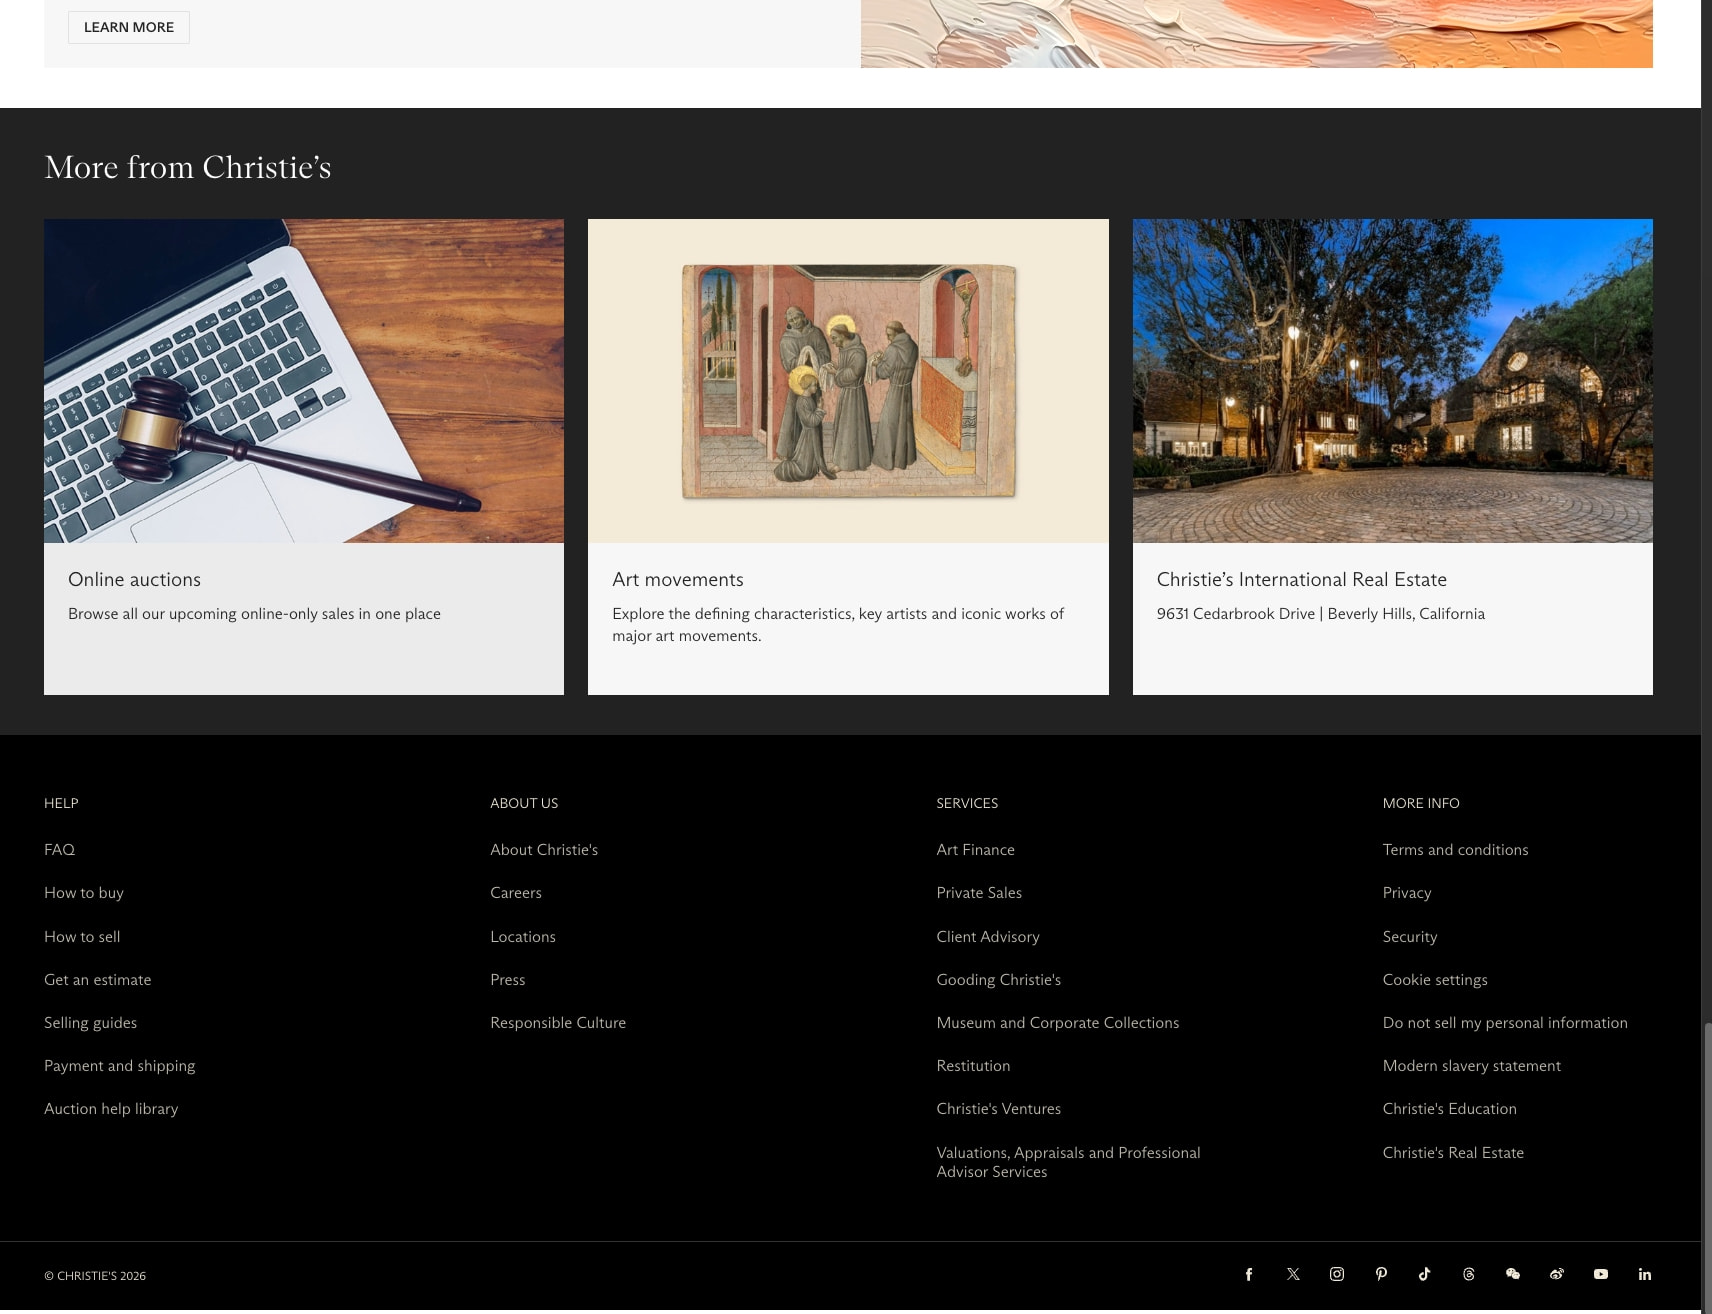Open Client Advisory link
Image resolution: width=1712 pixels, height=1314 pixels.
coord(988,936)
